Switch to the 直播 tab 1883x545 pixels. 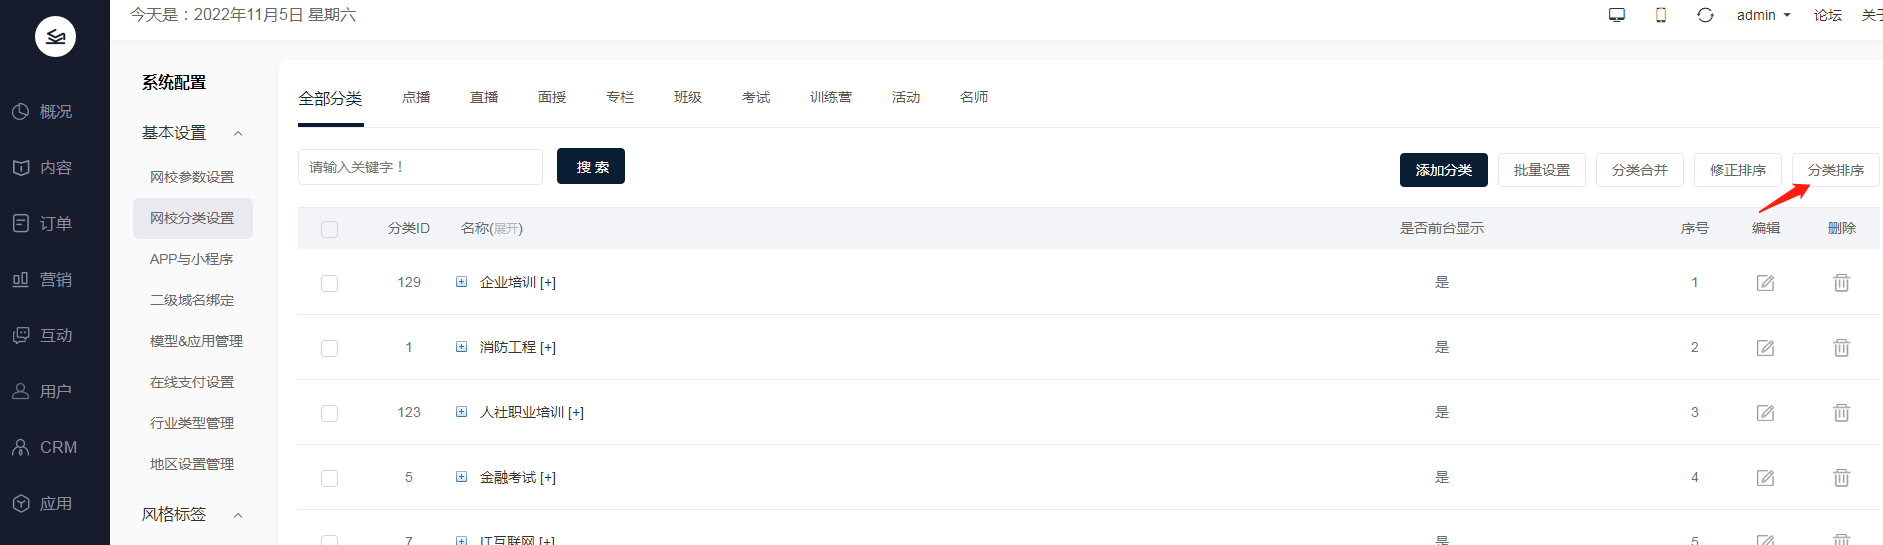[484, 97]
